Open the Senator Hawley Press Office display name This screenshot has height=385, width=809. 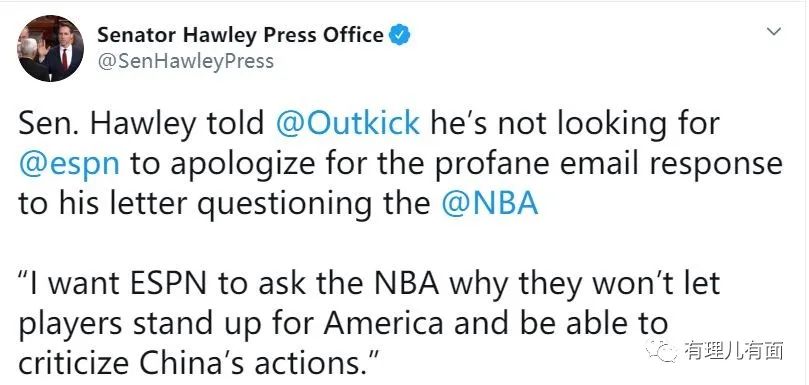pyautogui.click(x=240, y=36)
